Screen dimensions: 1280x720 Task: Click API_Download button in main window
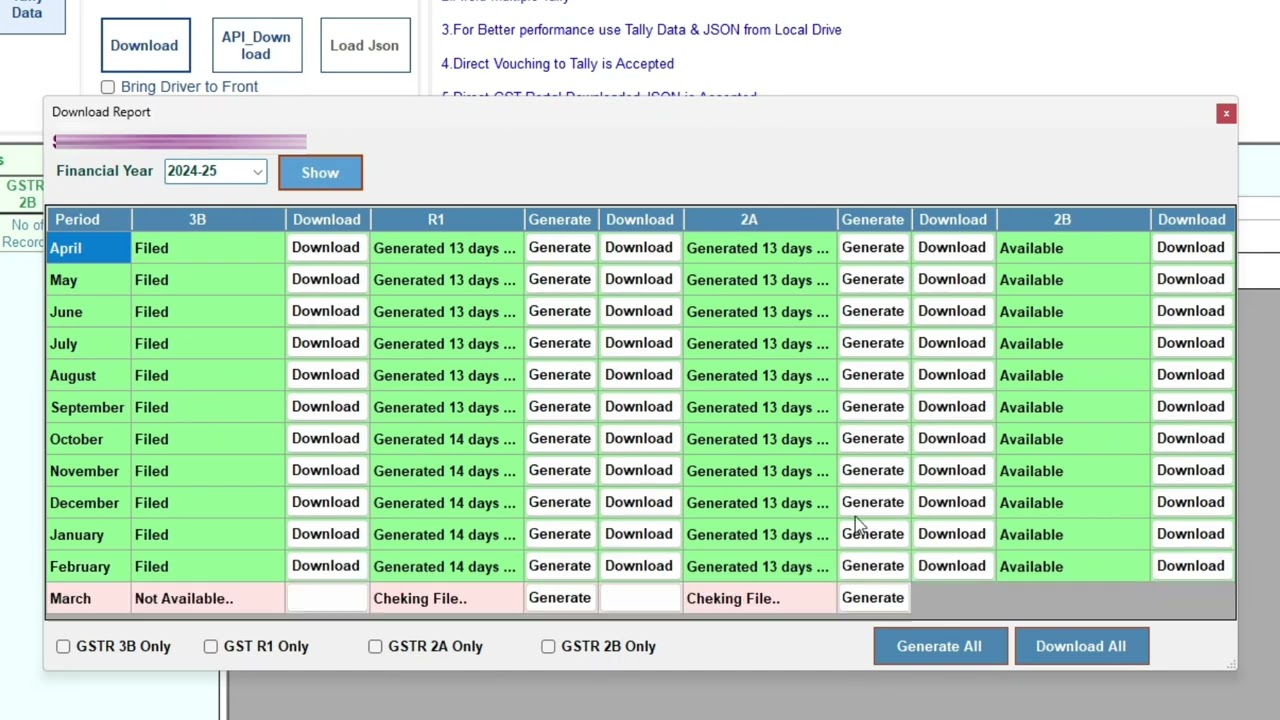pyautogui.click(x=256, y=45)
